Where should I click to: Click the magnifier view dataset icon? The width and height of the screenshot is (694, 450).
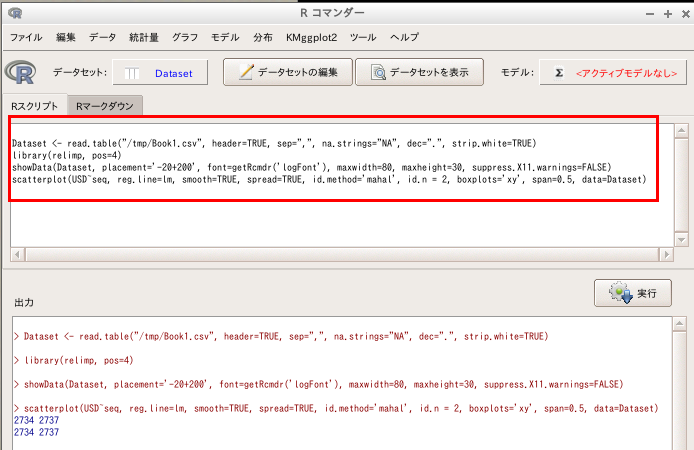coord(378,73)
